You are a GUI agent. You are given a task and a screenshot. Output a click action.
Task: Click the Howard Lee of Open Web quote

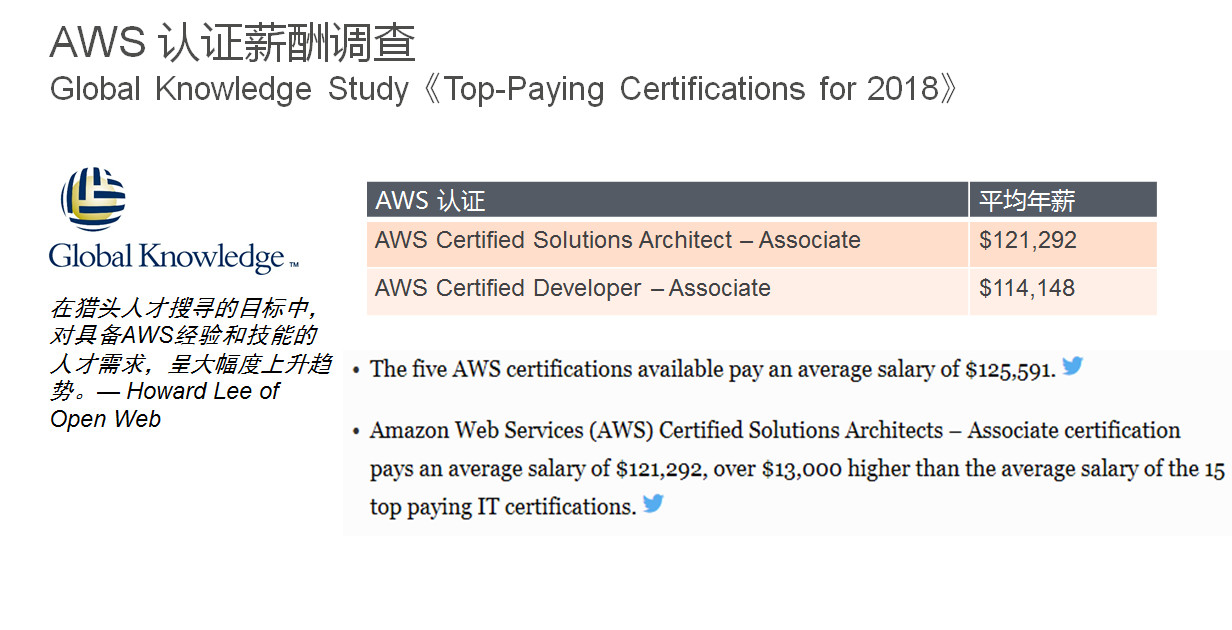pyautogui.click(x=190, y=405)
